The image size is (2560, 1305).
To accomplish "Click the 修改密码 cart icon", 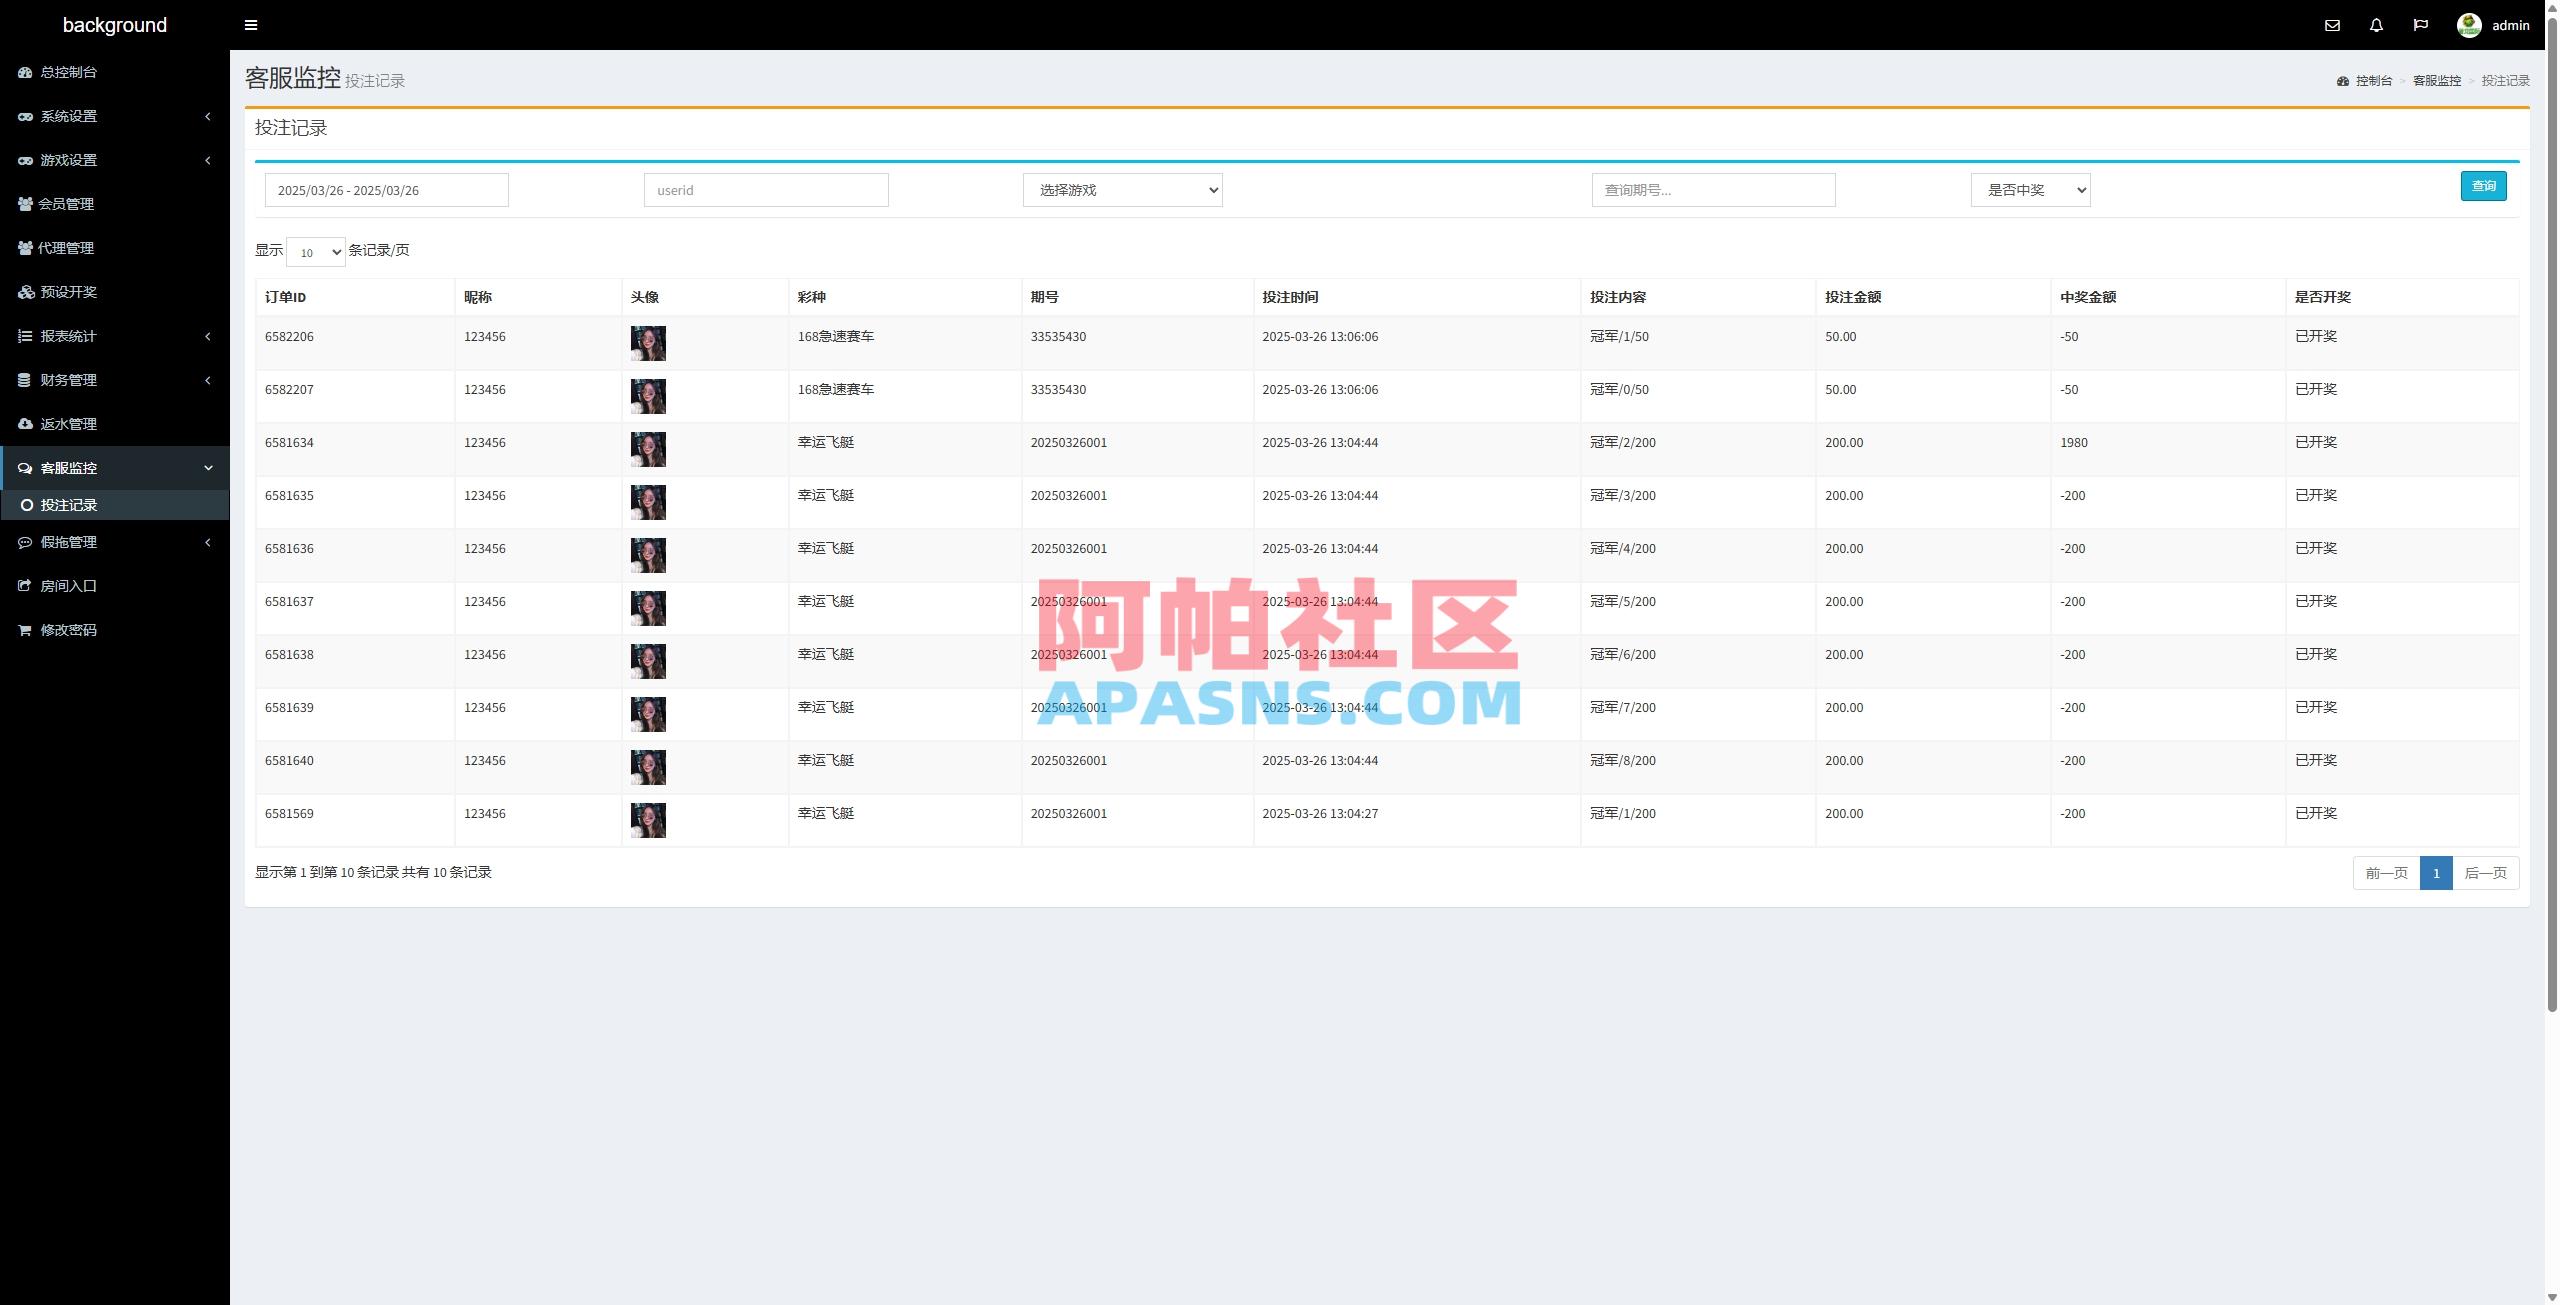I will (25, 630).
